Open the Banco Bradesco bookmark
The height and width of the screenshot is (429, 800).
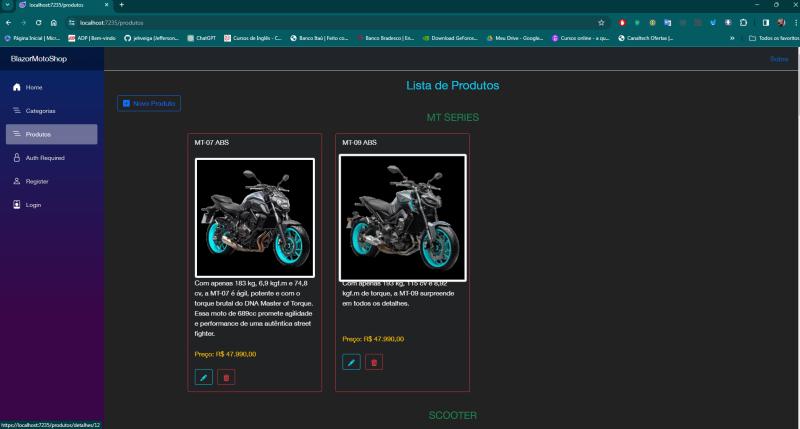click(x=386, y=38)
